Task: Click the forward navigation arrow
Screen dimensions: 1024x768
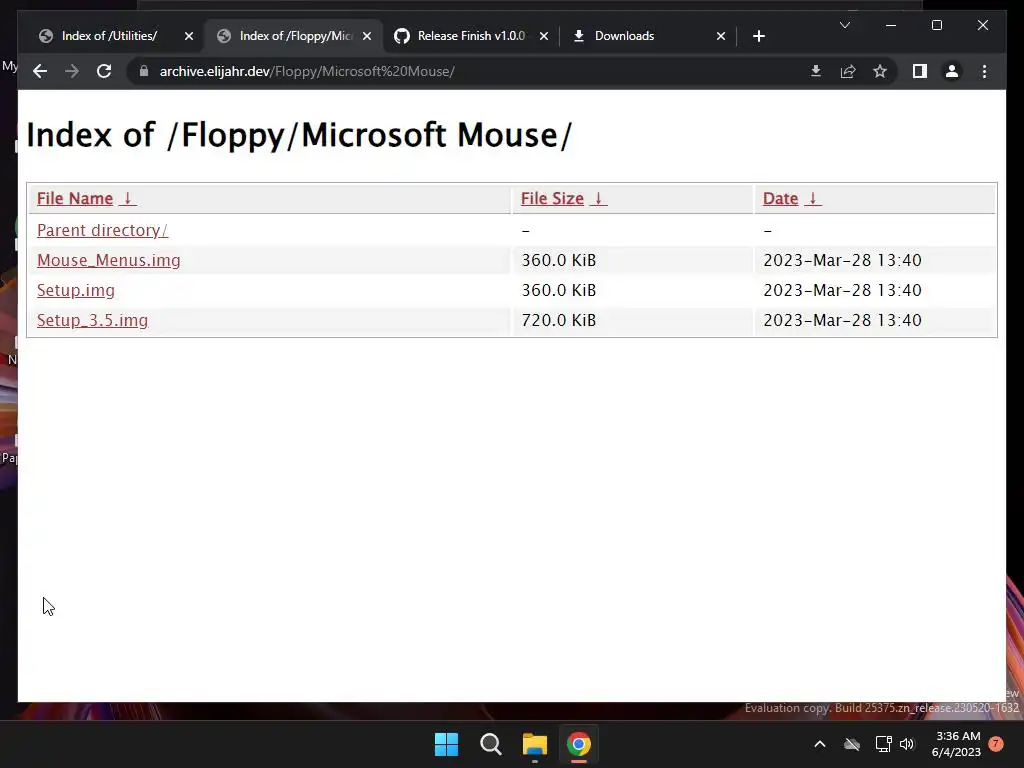Action: click(x=72, y=71)
